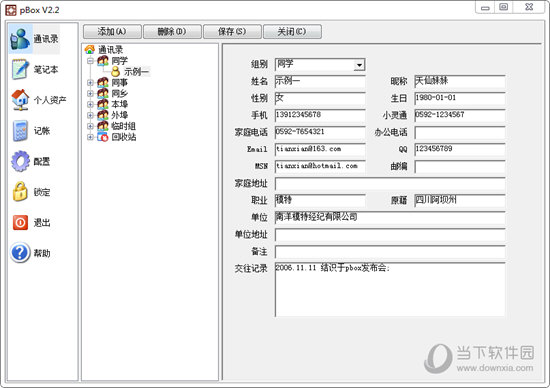550x388 pixels.
Task: Click the 临时组 group icon in tree
Action: 102,126
